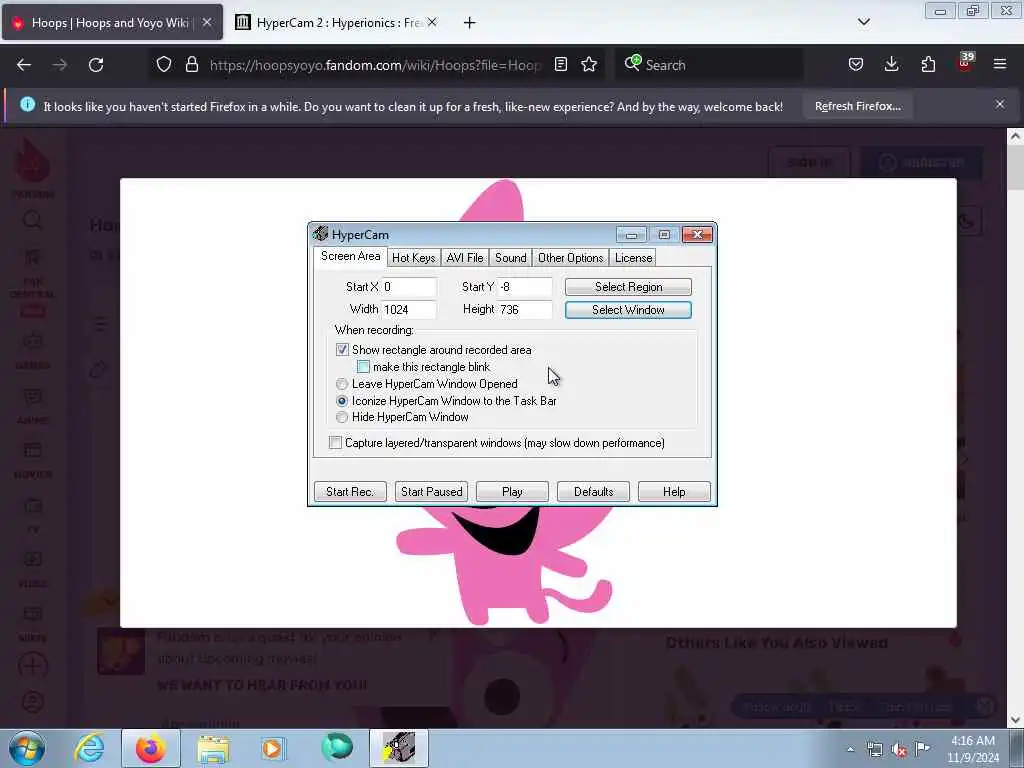Click the Select Region button
Image resolution: width=1024 pixels, height=768 pixels.
tap(628, 287)
